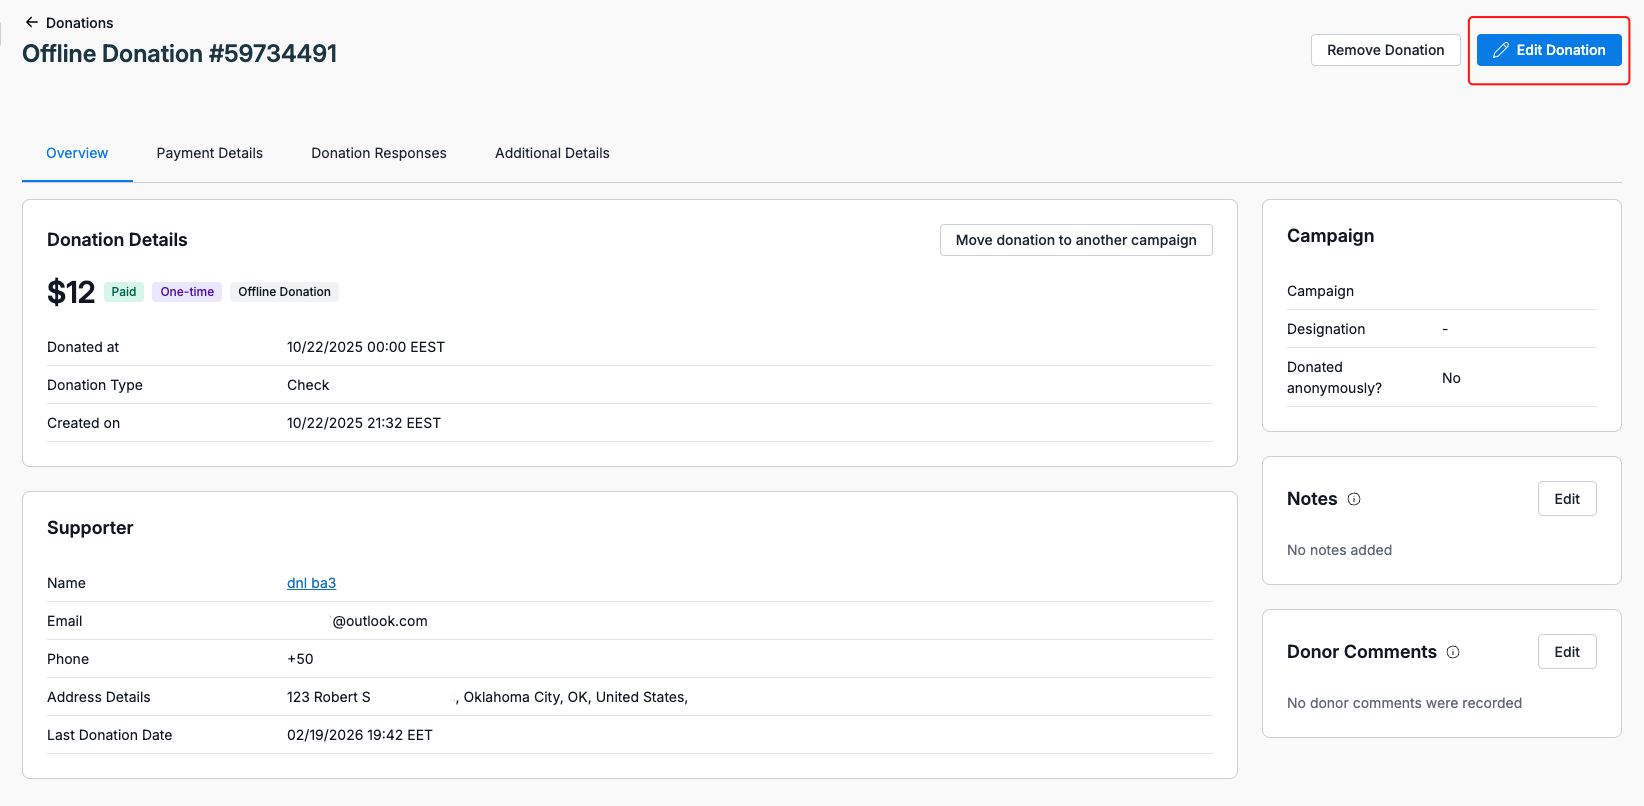Image resolution: width=1644 pixels, height=806 pixels.
Task: Click the Designation label
Action: point(1326,329)
